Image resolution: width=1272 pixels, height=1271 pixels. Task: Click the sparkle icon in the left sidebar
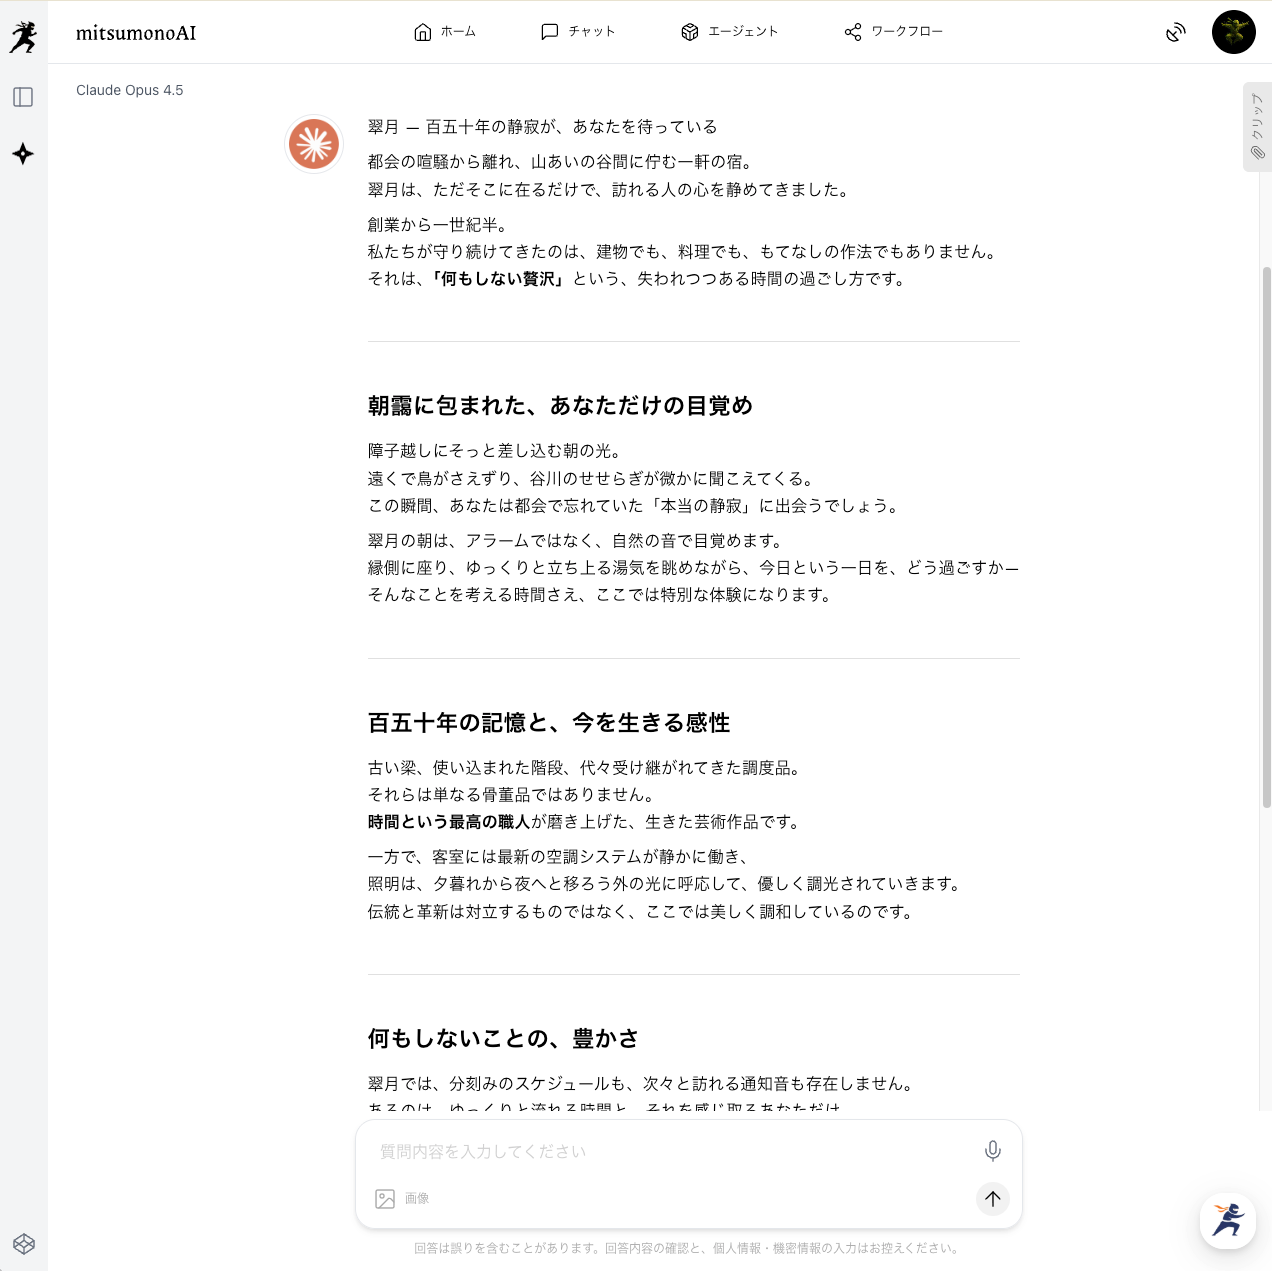point(23,154)
